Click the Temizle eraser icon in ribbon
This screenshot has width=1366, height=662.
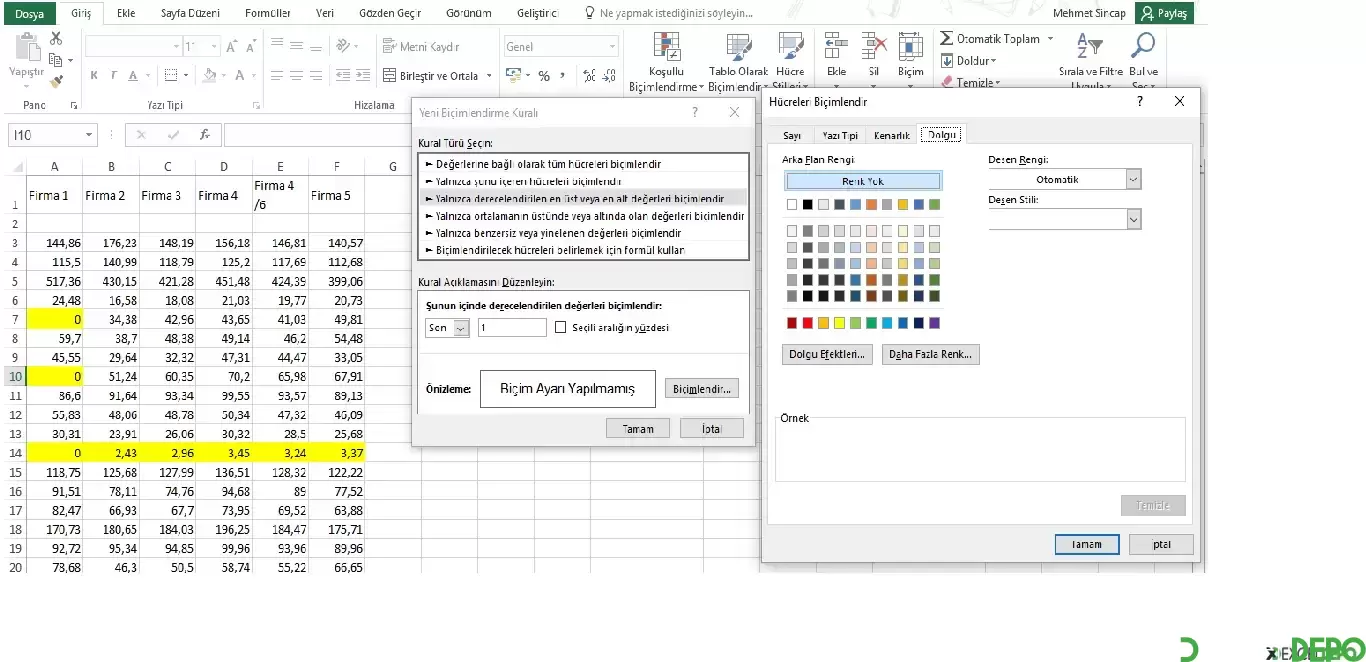pos(947,83)
